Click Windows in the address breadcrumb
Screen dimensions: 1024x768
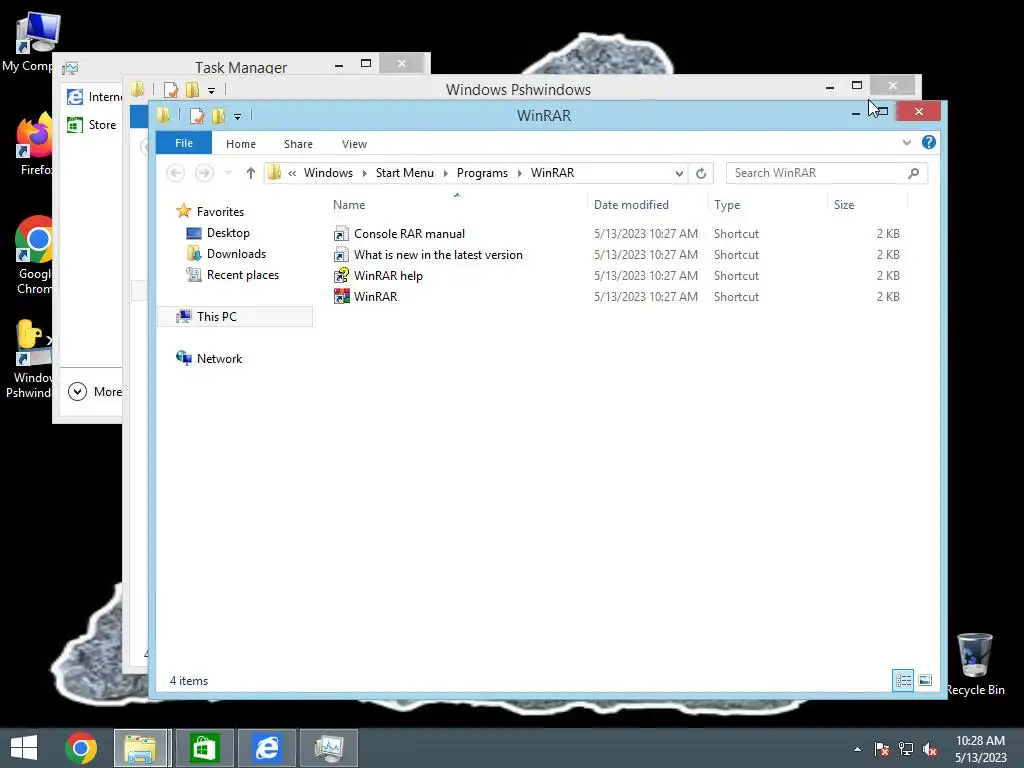tap(328, 172)
